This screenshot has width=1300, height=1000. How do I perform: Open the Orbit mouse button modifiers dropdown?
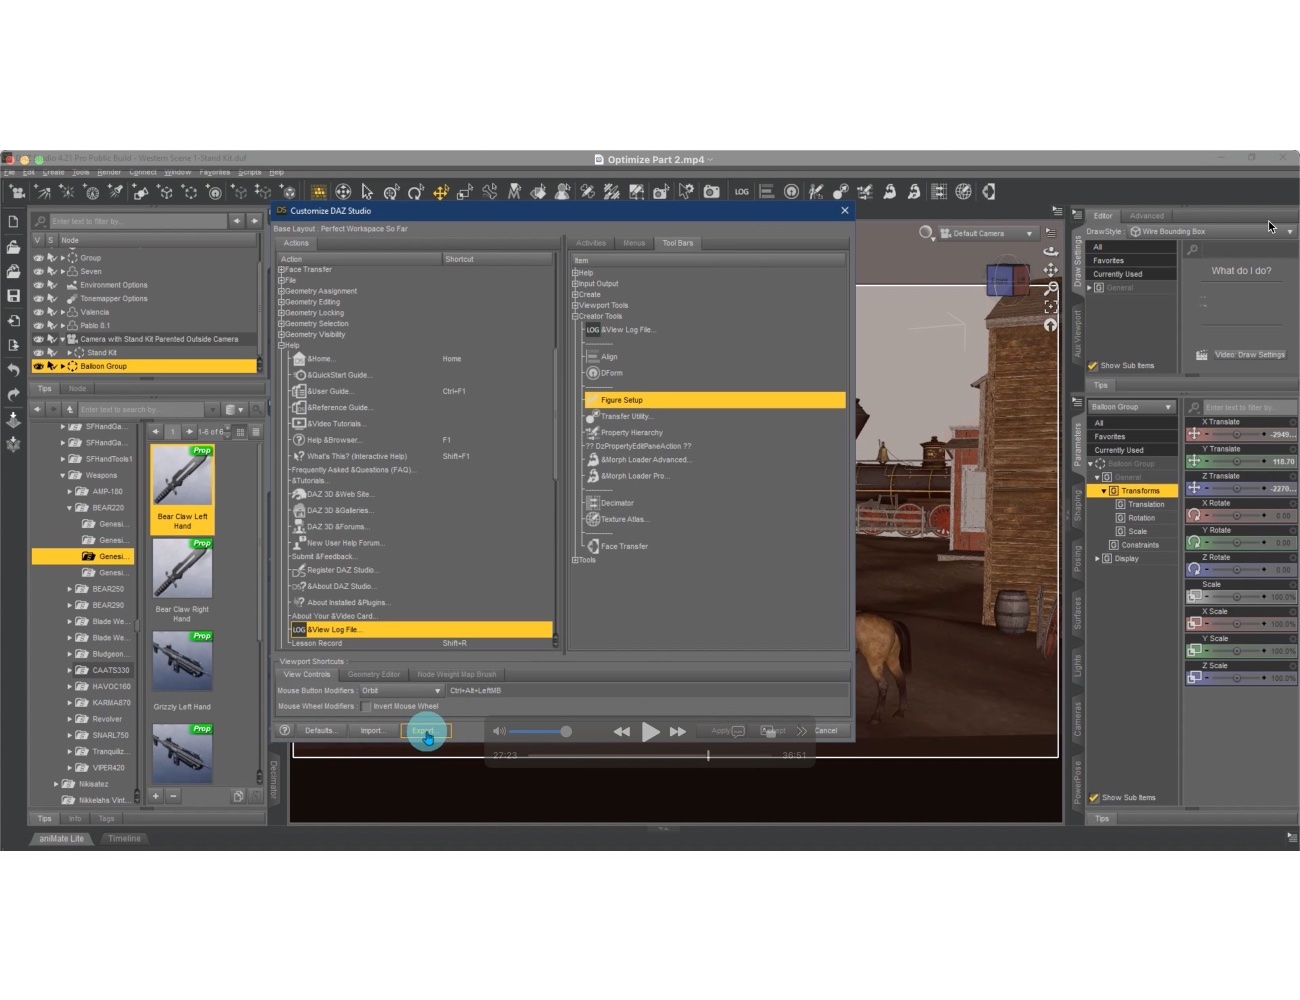tap(400, 691)
